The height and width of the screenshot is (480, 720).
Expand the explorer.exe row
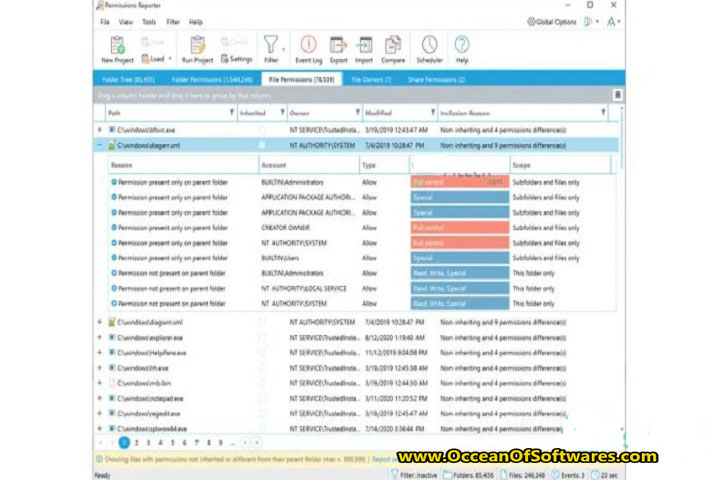tap(100, 338)
